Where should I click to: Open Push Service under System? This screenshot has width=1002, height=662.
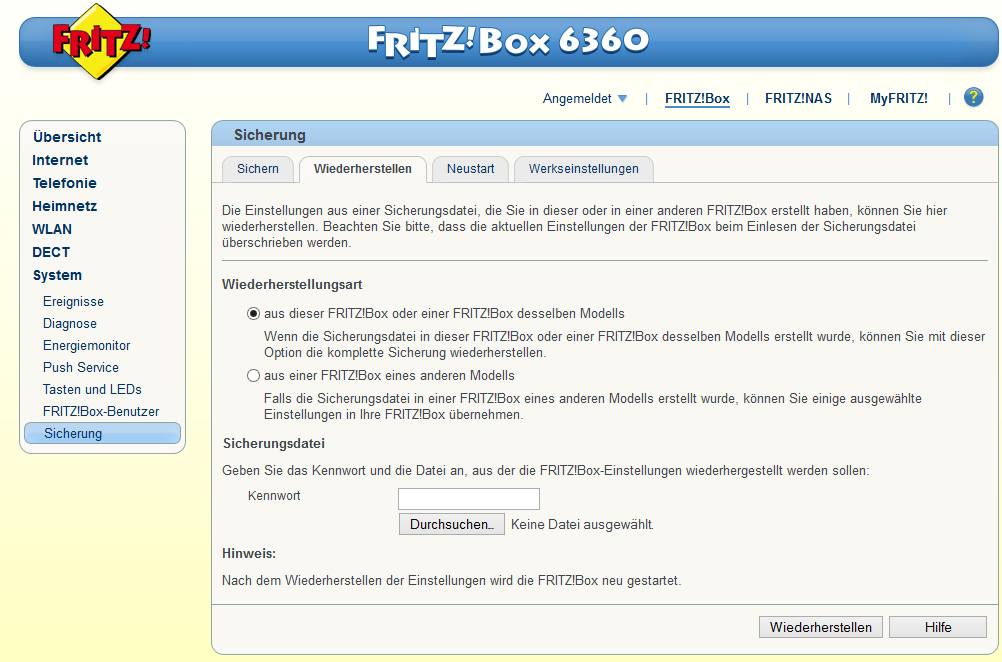pyautogui.click(x=81, y=367)
